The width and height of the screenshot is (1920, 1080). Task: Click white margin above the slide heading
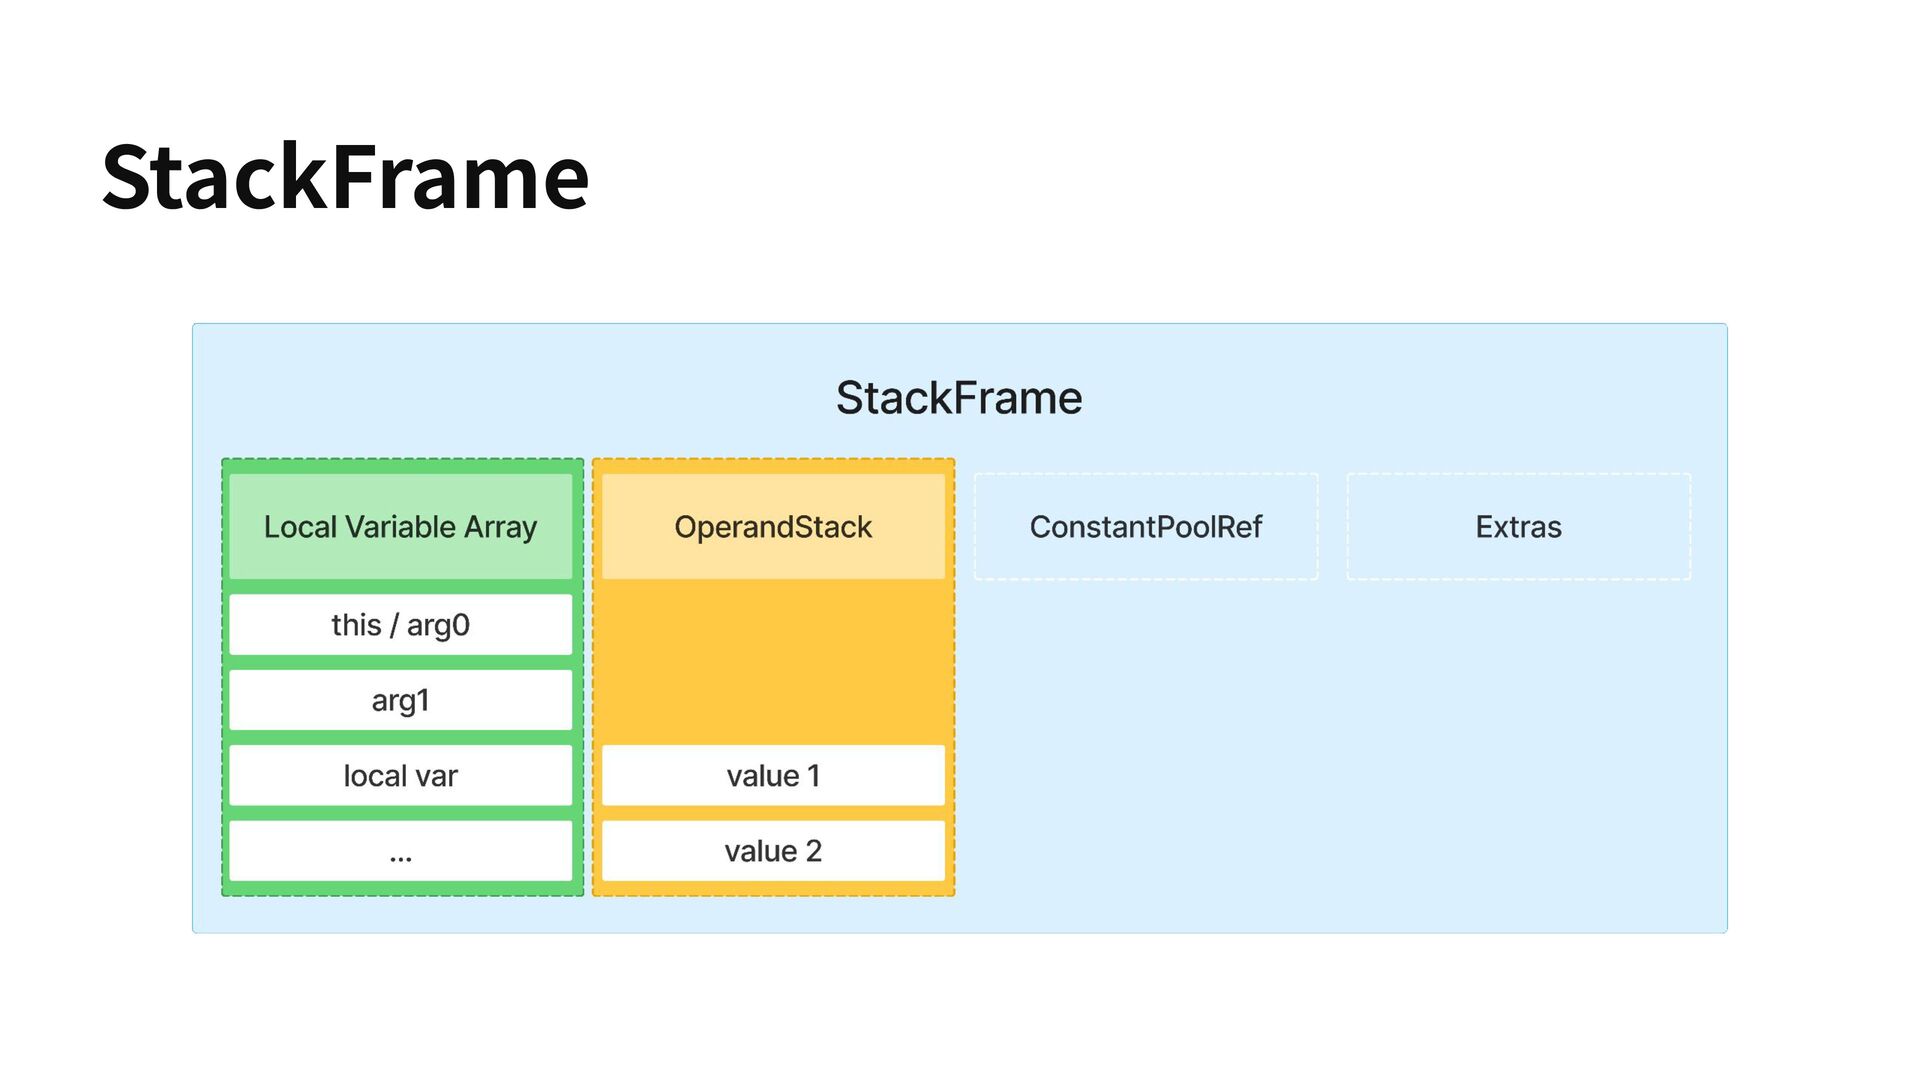point(345,60)
